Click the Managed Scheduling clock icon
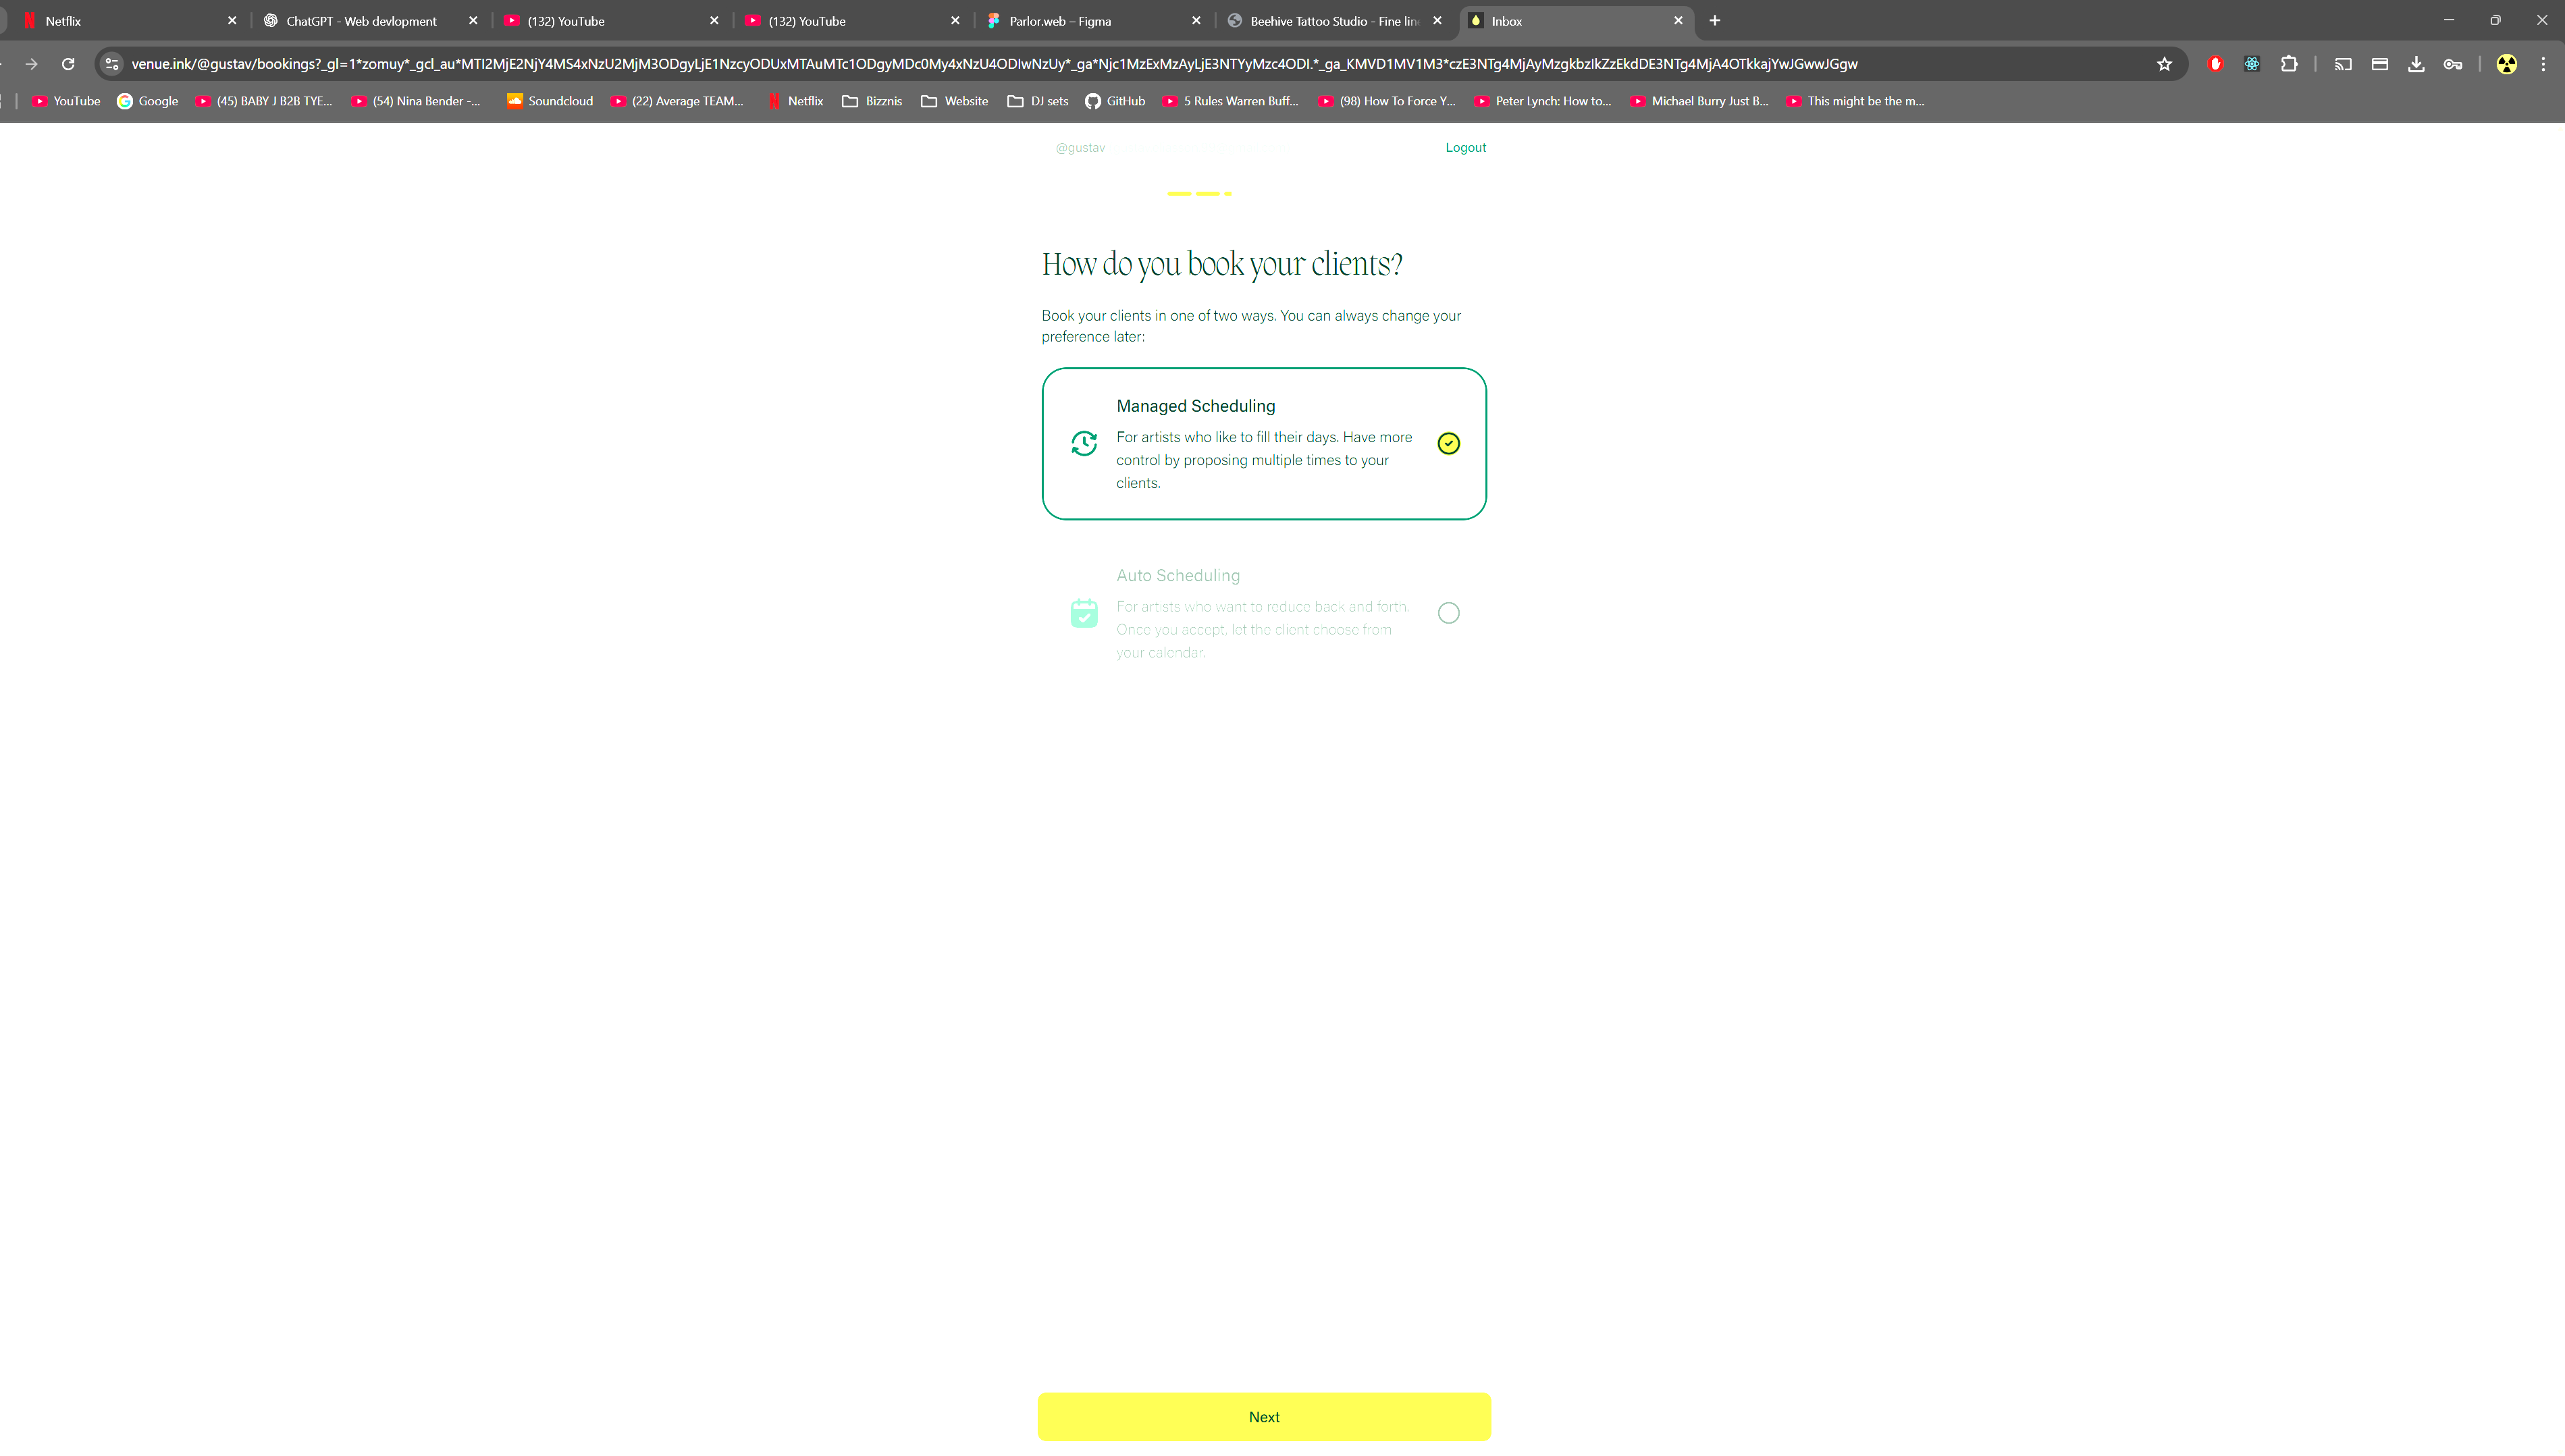 (x=1084, y=443)
